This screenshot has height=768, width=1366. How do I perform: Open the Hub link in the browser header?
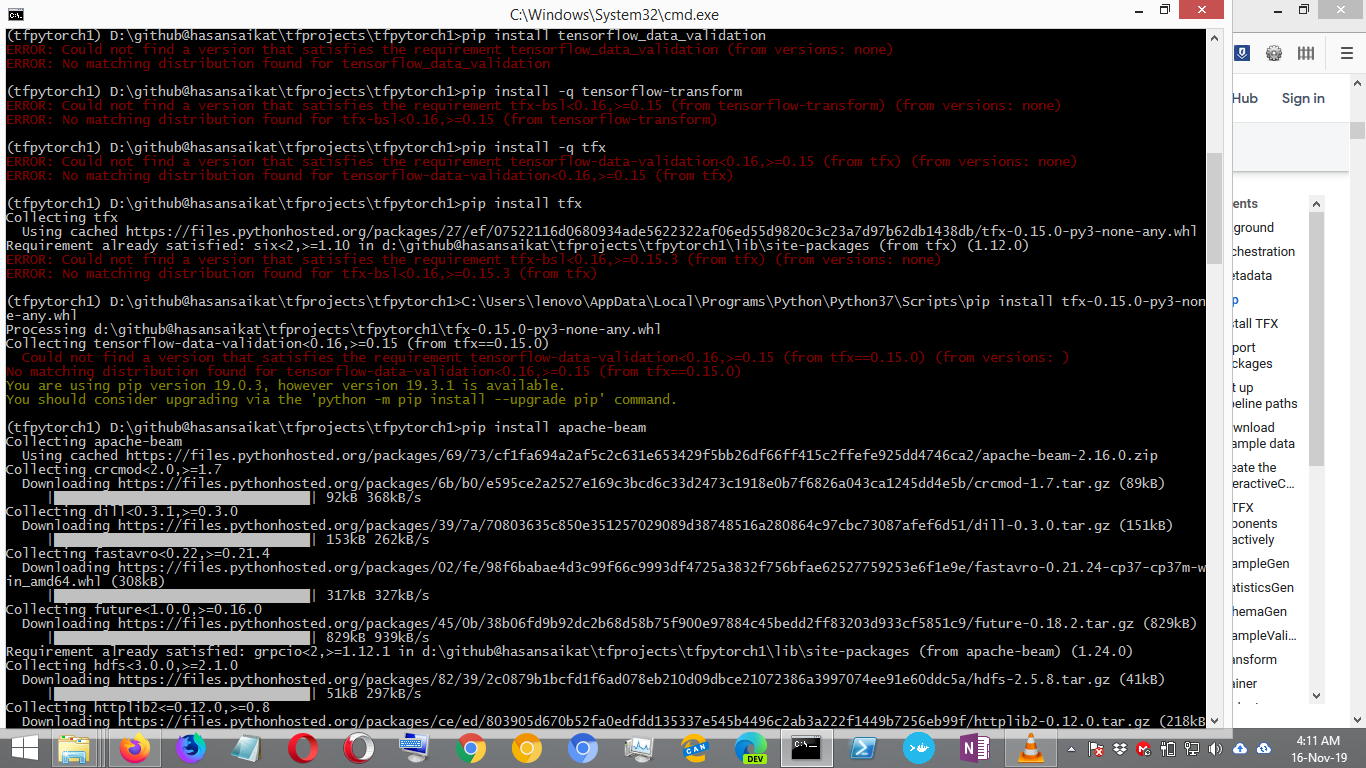point(1245,98)
